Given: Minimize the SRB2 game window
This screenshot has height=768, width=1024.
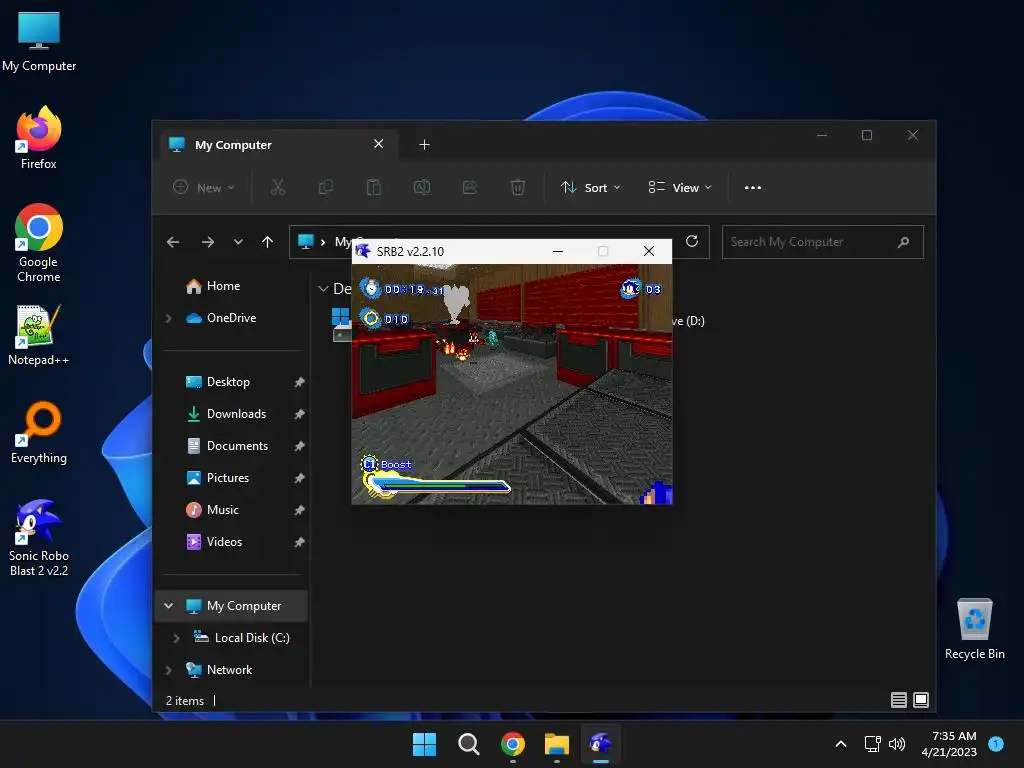Looking at the screenshot, I should [x=558, y=251].
